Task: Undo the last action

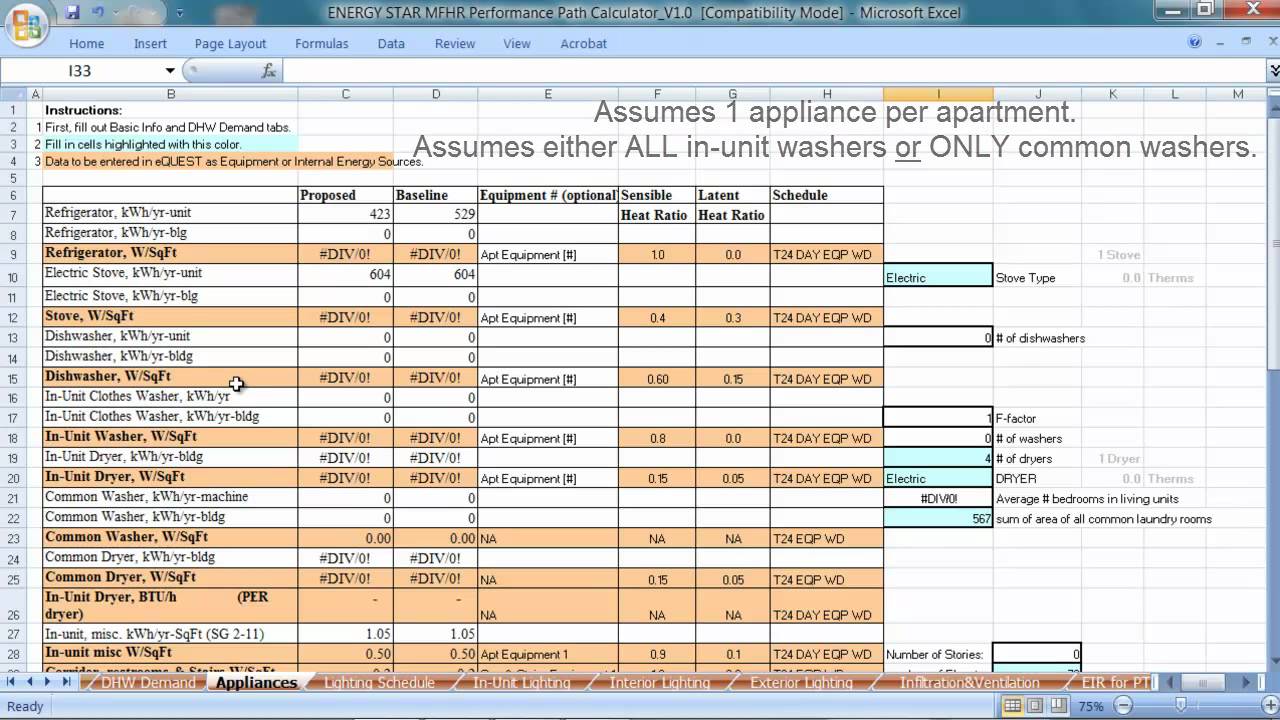Action: pos(98,13)
